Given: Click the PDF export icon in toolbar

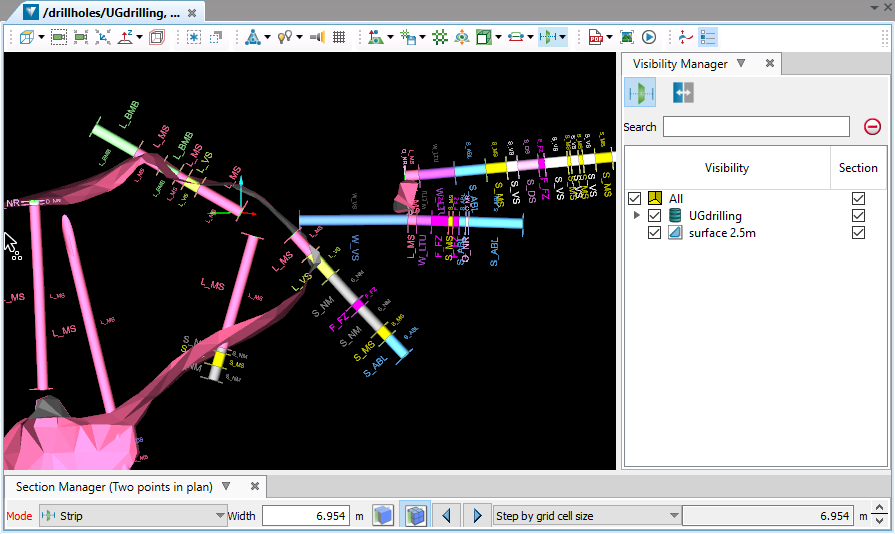Looking at the screenshot, I should pos(596,37).
